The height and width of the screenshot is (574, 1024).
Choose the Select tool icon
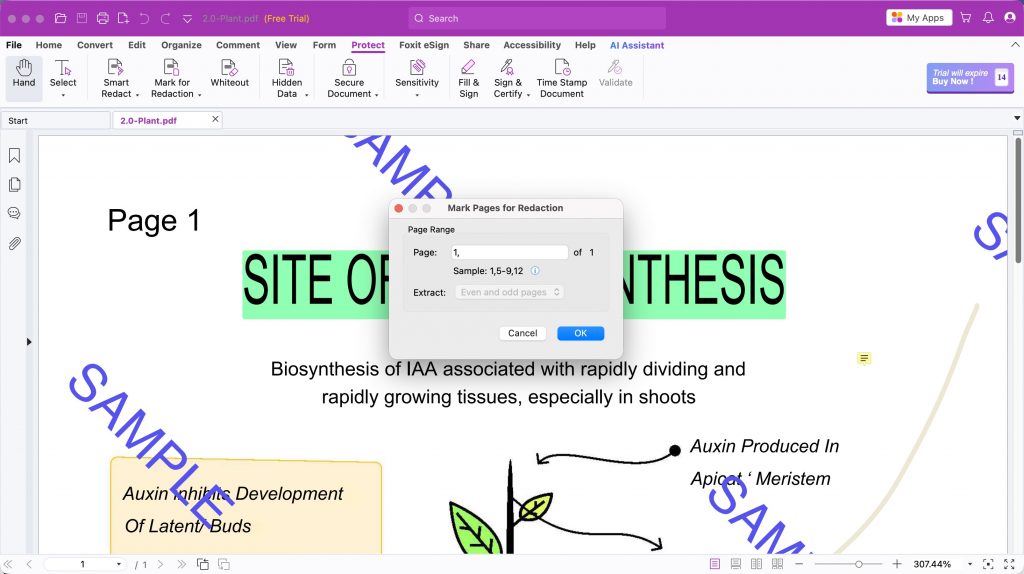pos(63,68)
